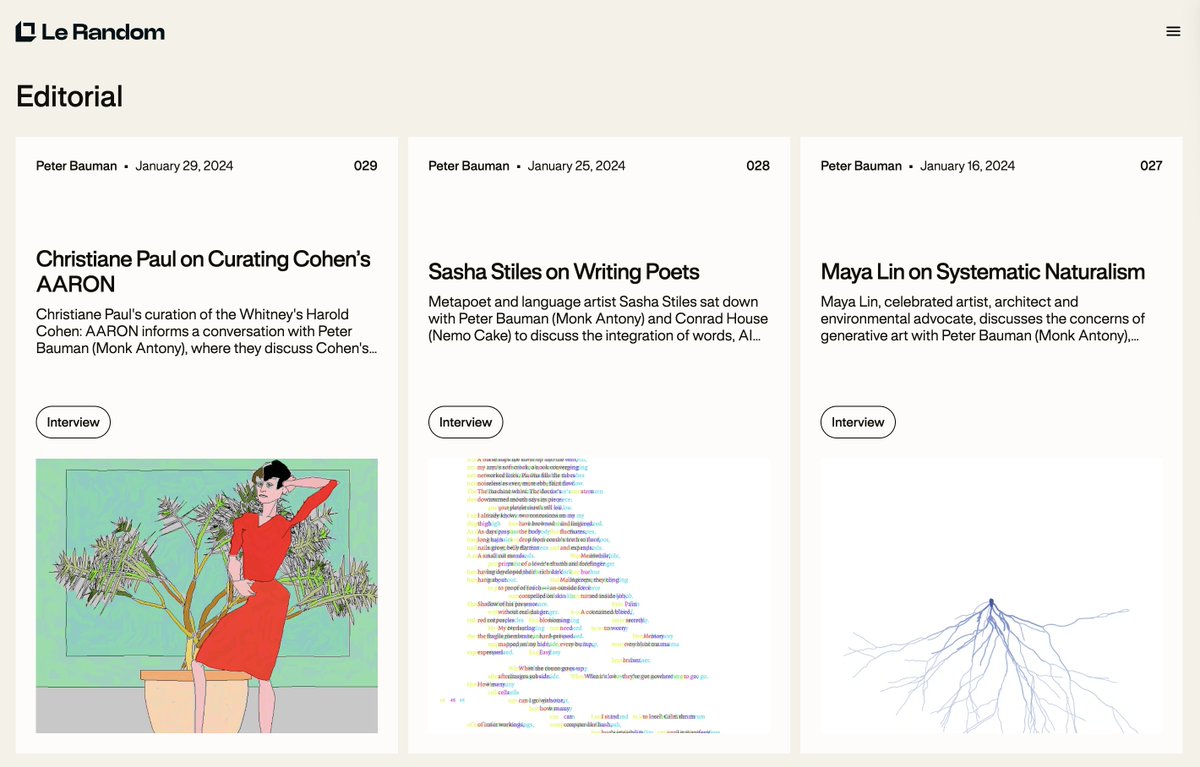Click Interview tag on Maya Lin card
Image resolution: width=1200 pixels, height=767 pixels.
[x=858, y=422]
